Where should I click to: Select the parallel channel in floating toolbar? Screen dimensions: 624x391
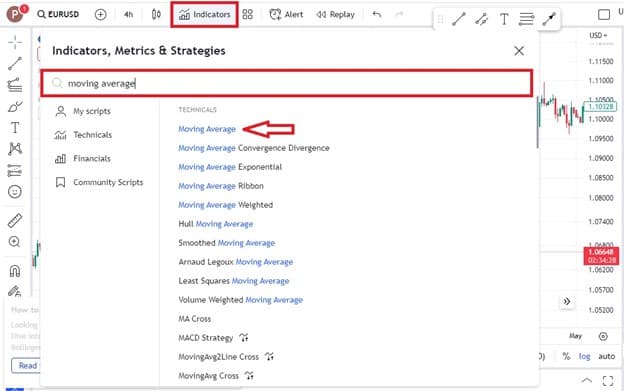(x=481, y=19)
